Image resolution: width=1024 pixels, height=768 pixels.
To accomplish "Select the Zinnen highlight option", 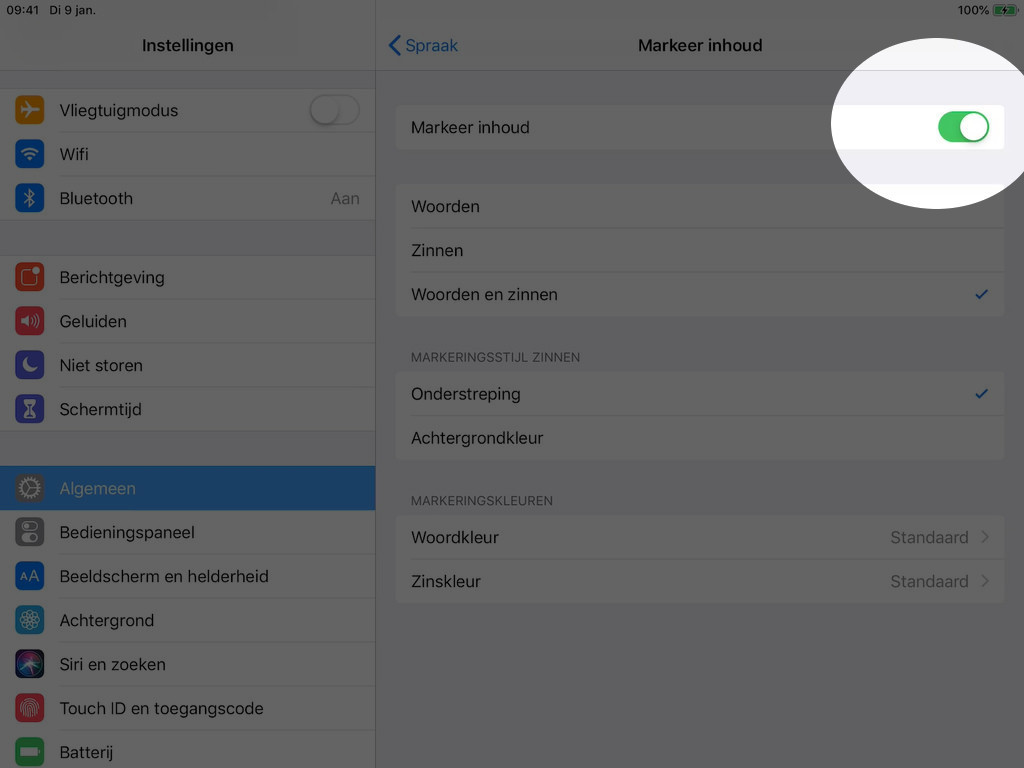I will point(699,250).
